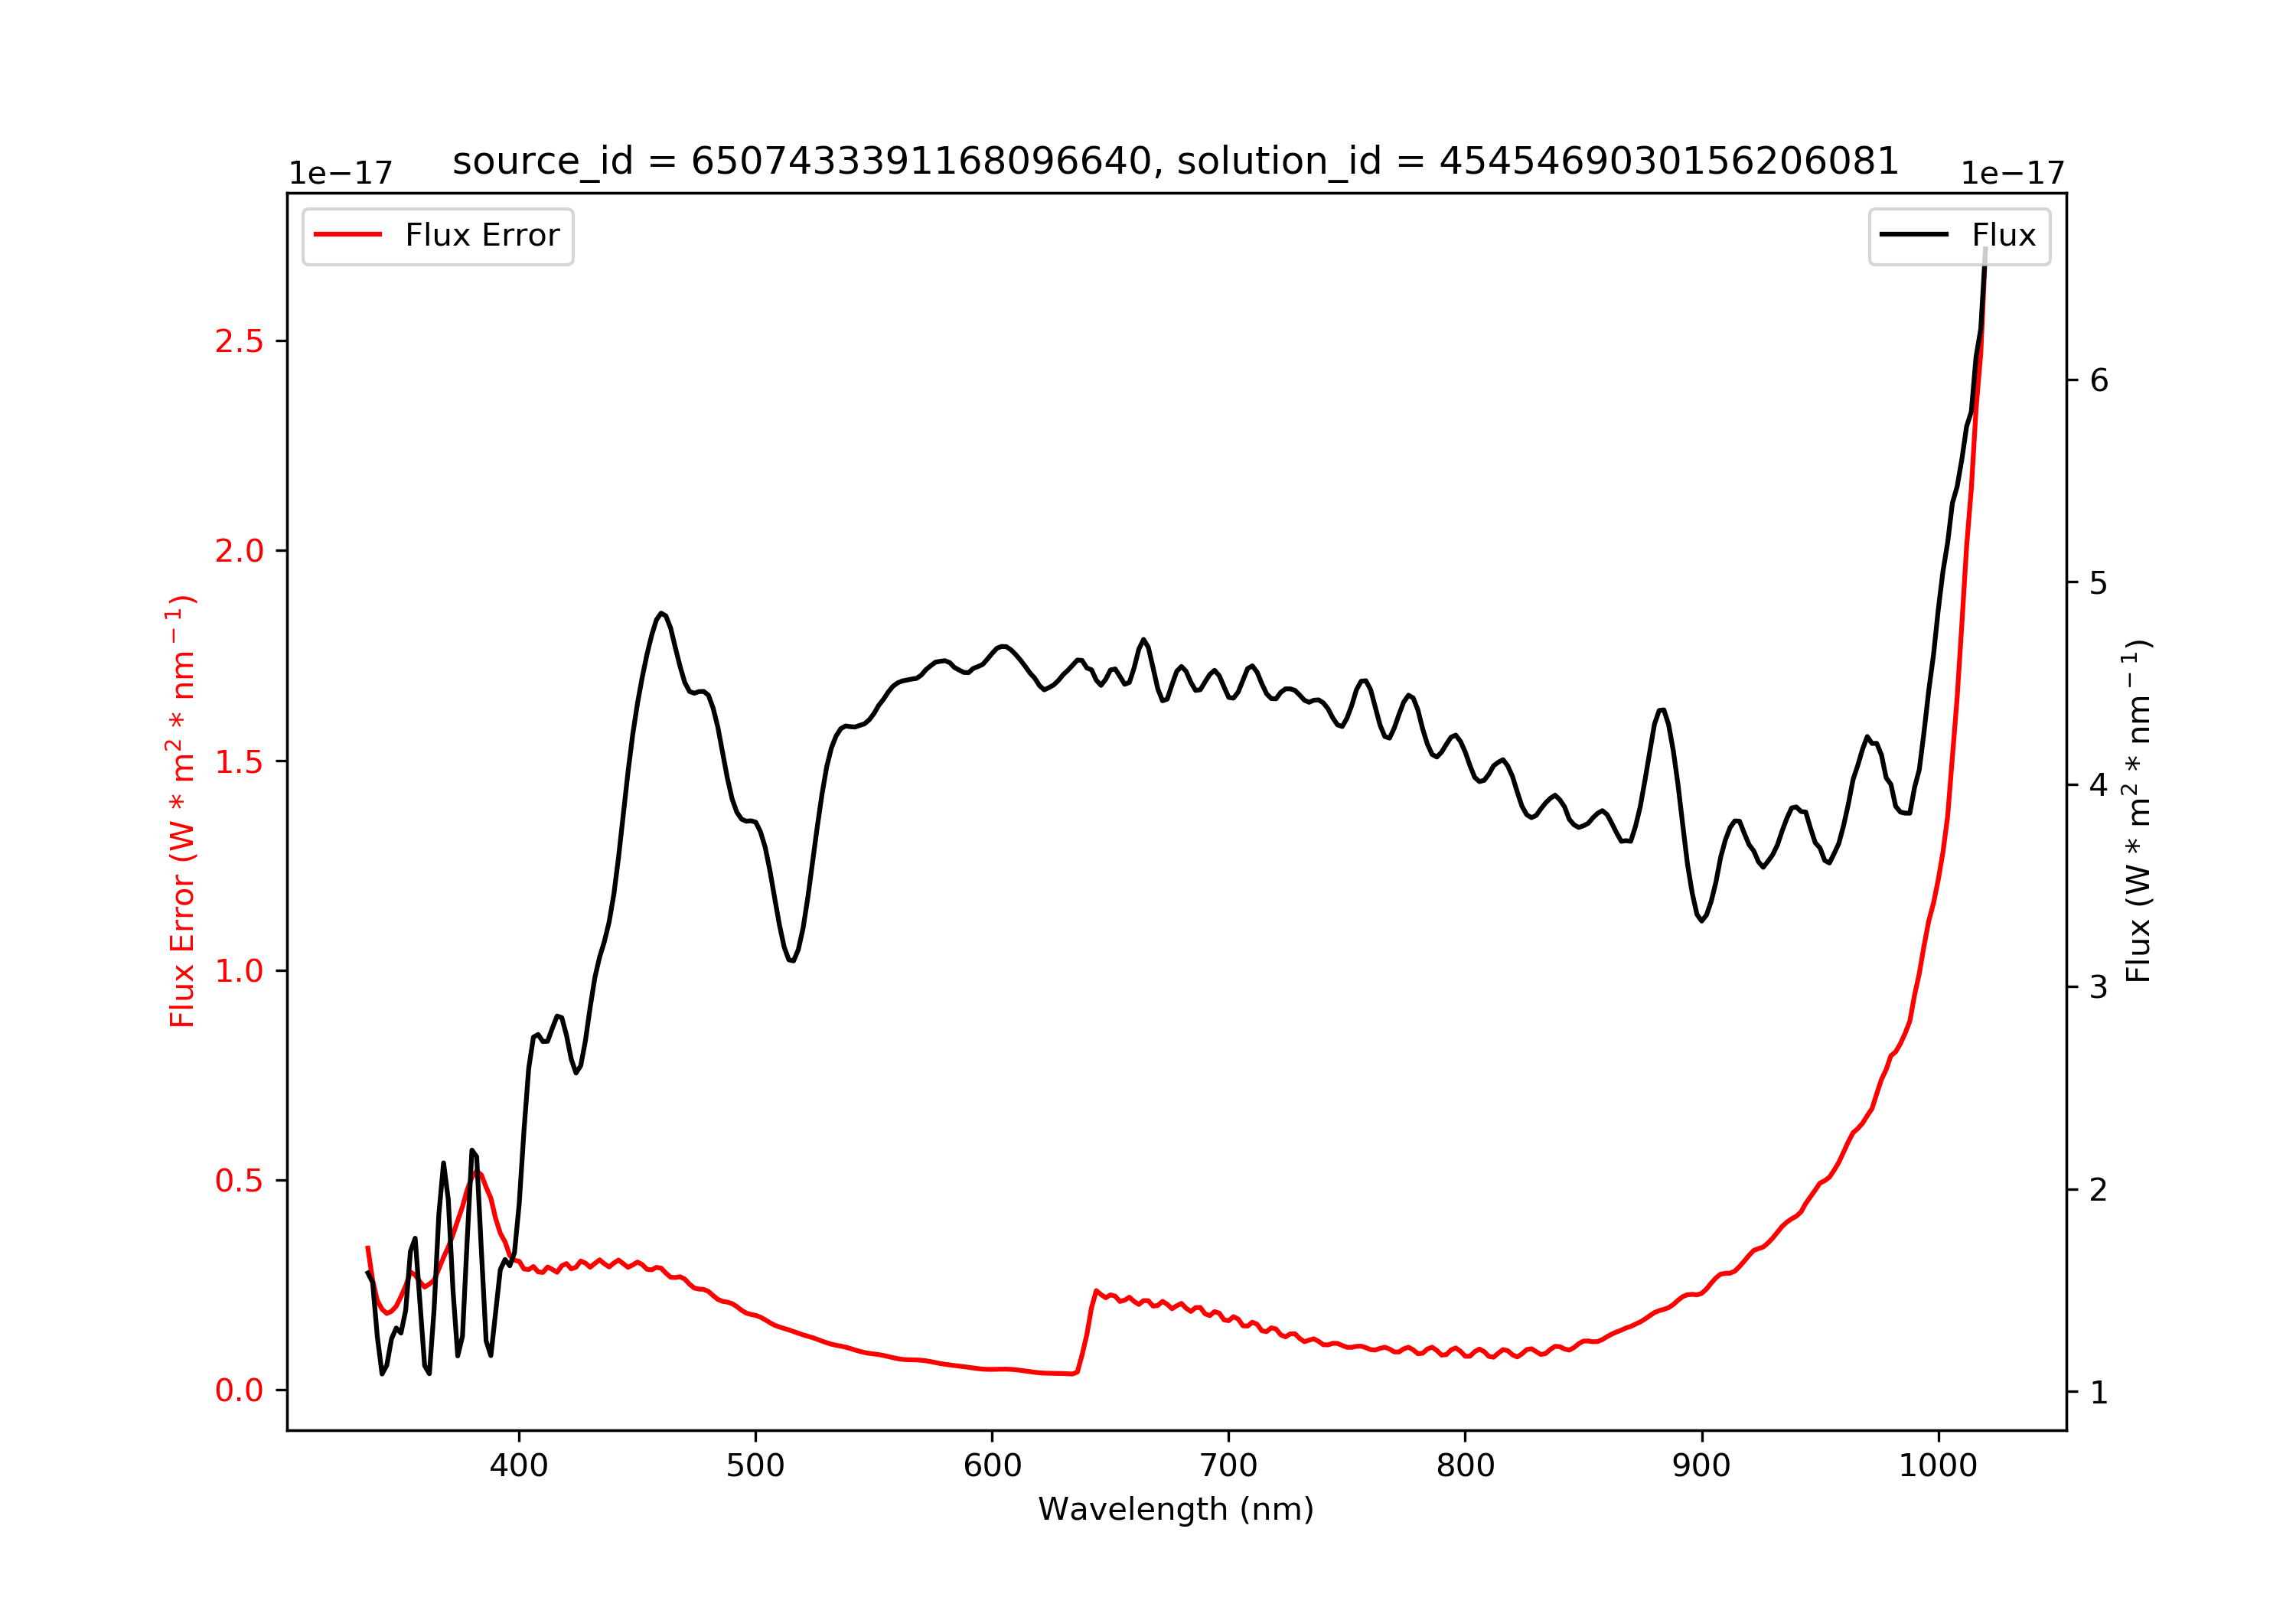2296x1607 pixels.
Task: Click the 800 tick on wavelength axis
Action: [x=1465, y=1466]
